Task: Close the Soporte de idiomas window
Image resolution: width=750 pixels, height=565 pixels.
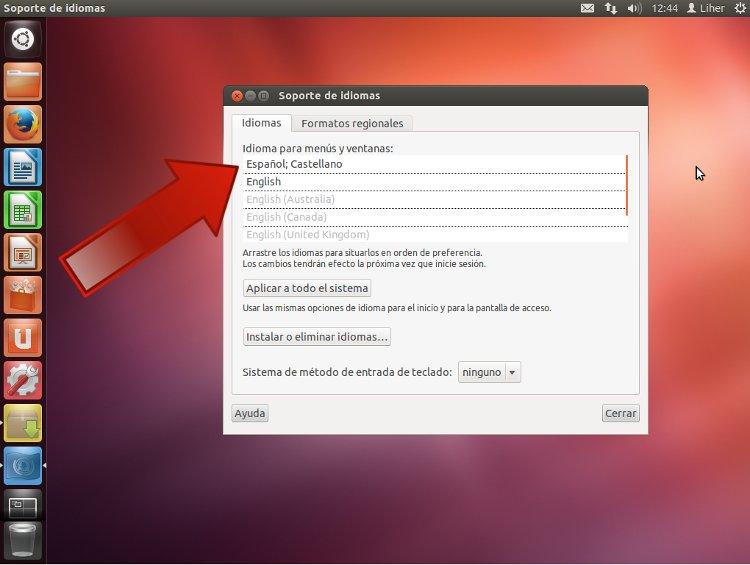Action: pyautogui.click(x=237, y=96)
